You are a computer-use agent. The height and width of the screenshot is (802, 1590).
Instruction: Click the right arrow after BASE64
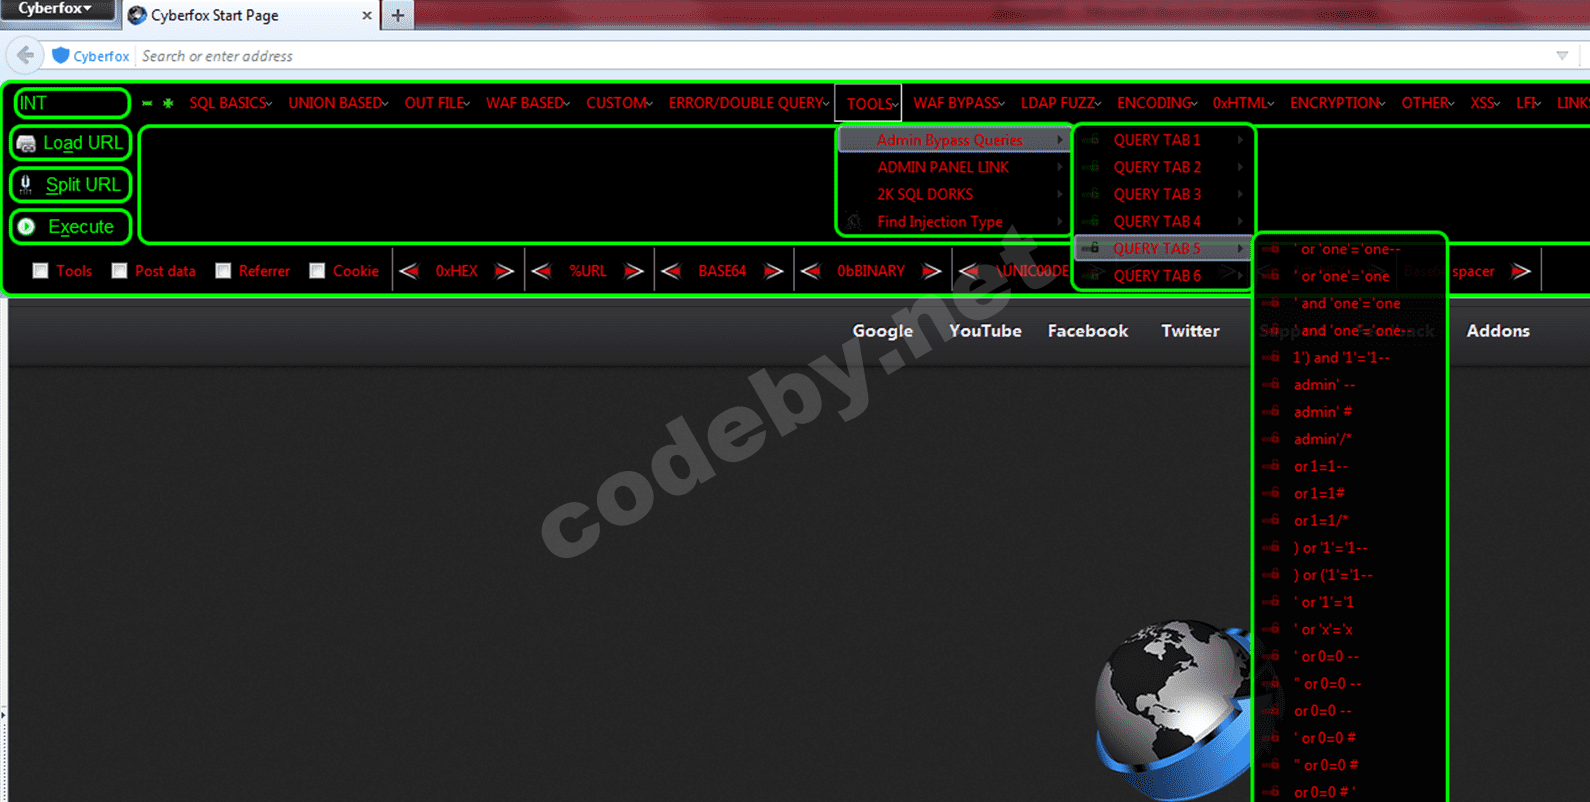[x=773, y=271]
